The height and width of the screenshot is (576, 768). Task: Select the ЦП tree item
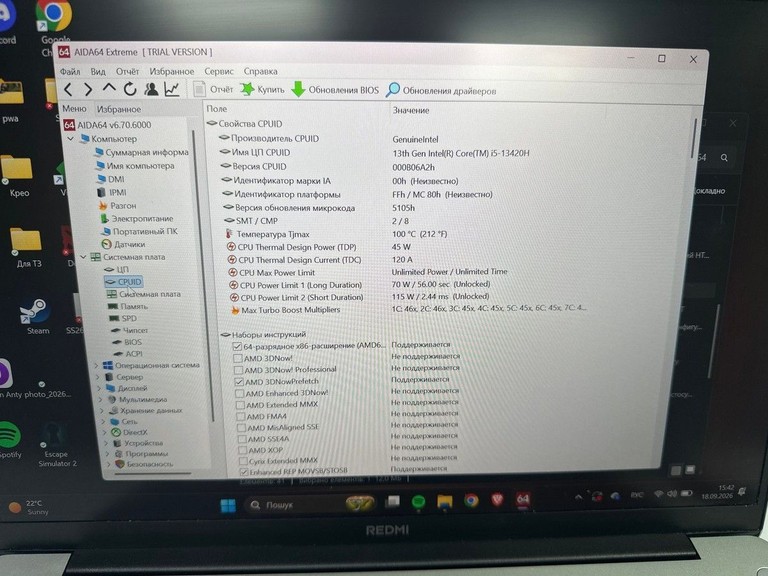[117, 269]
